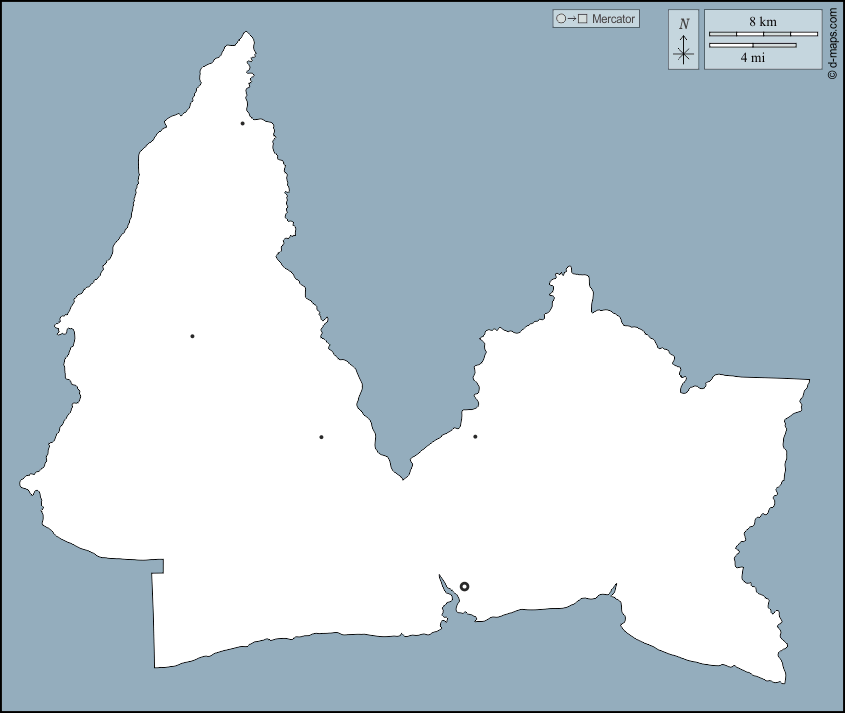Click the italic N compass letter
845x713 pixels.
coord(684,24)
